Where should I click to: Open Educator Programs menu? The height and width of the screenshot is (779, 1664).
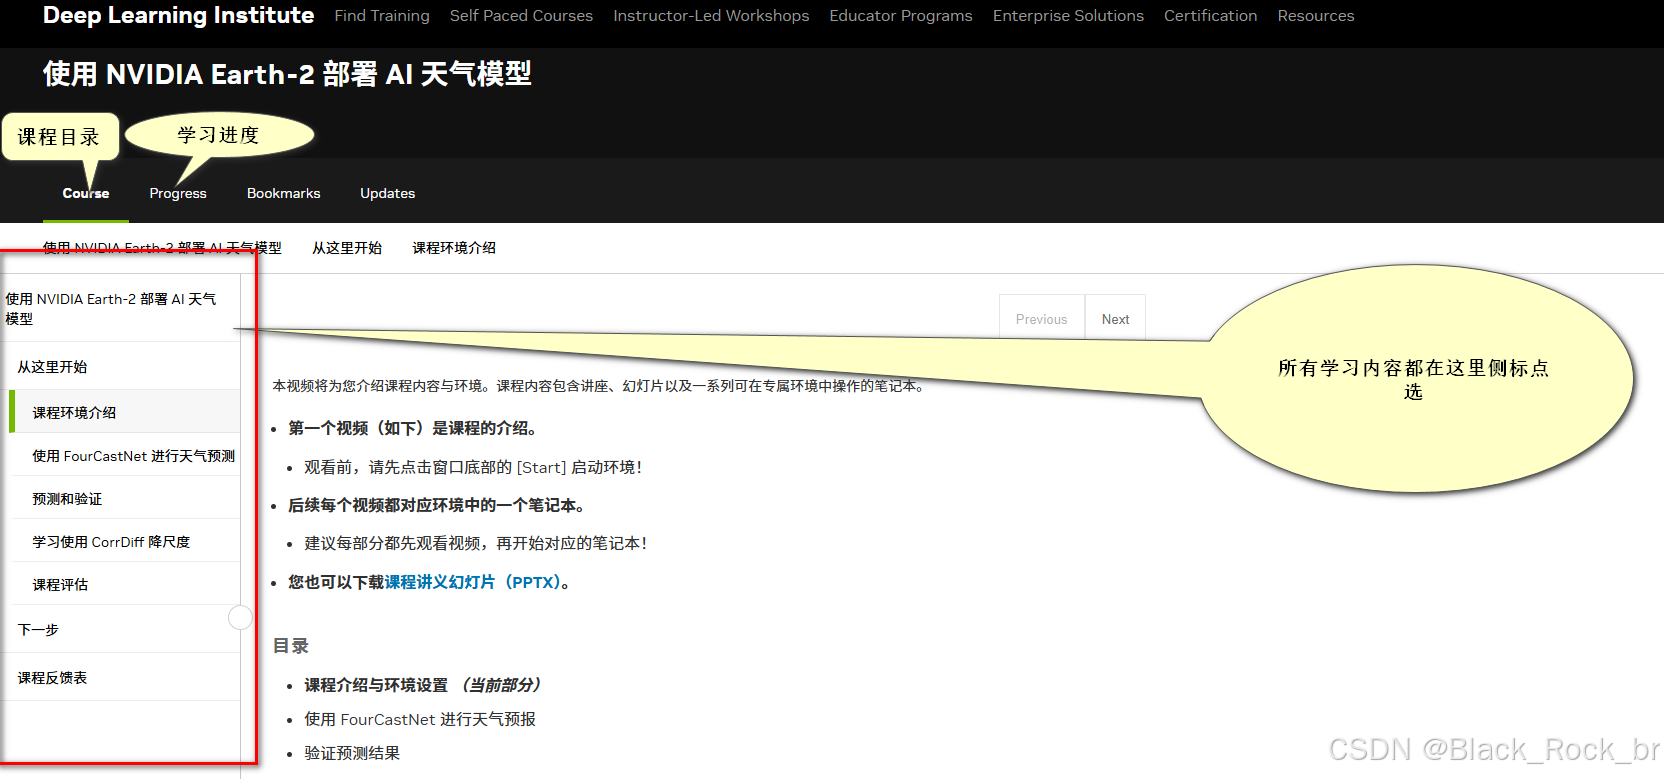pyautogui.click(x=901, y=16)
